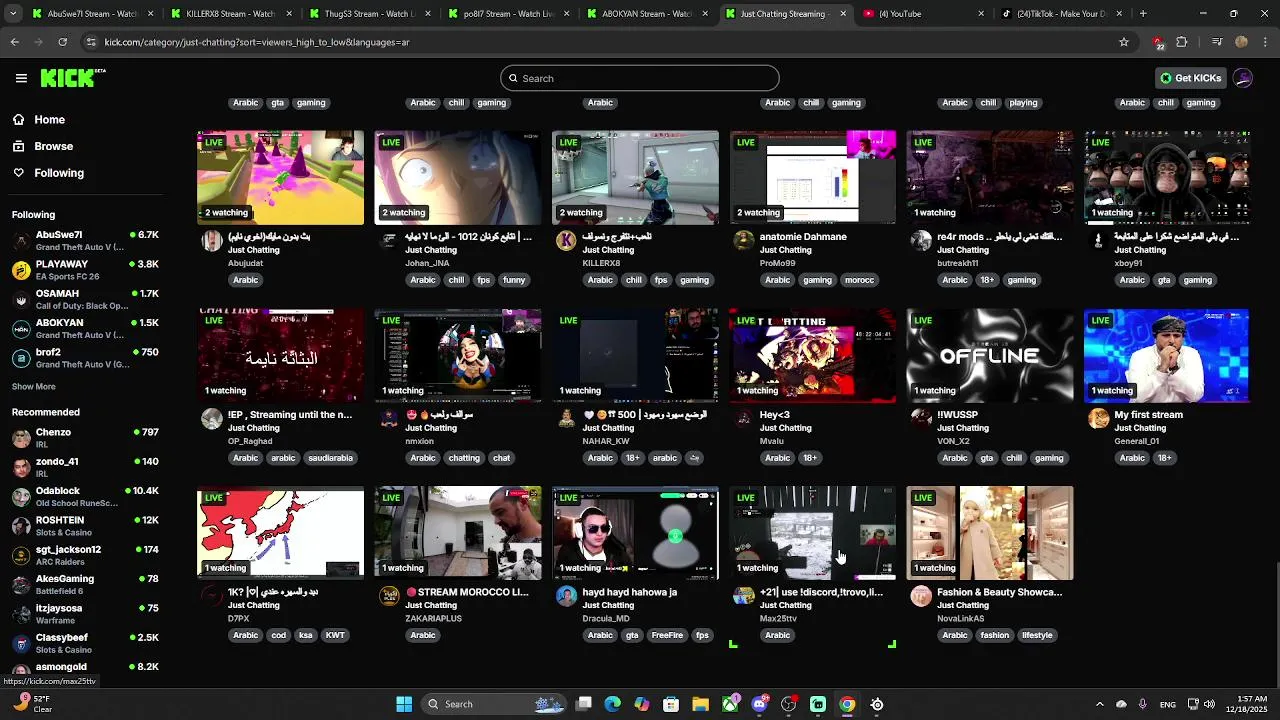Open the Browse sidebar item
The image size is (1280, 720).
click(x=53, y=146)
